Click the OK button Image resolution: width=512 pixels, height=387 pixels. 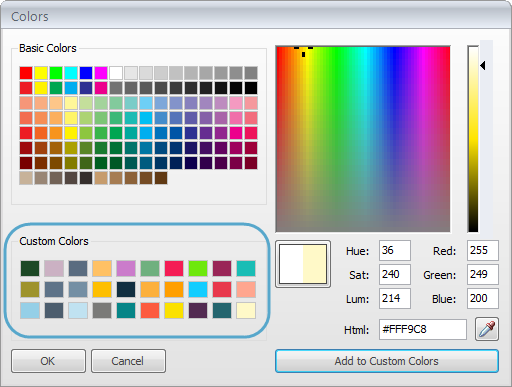pyautogui.click(x=48, y=361)
